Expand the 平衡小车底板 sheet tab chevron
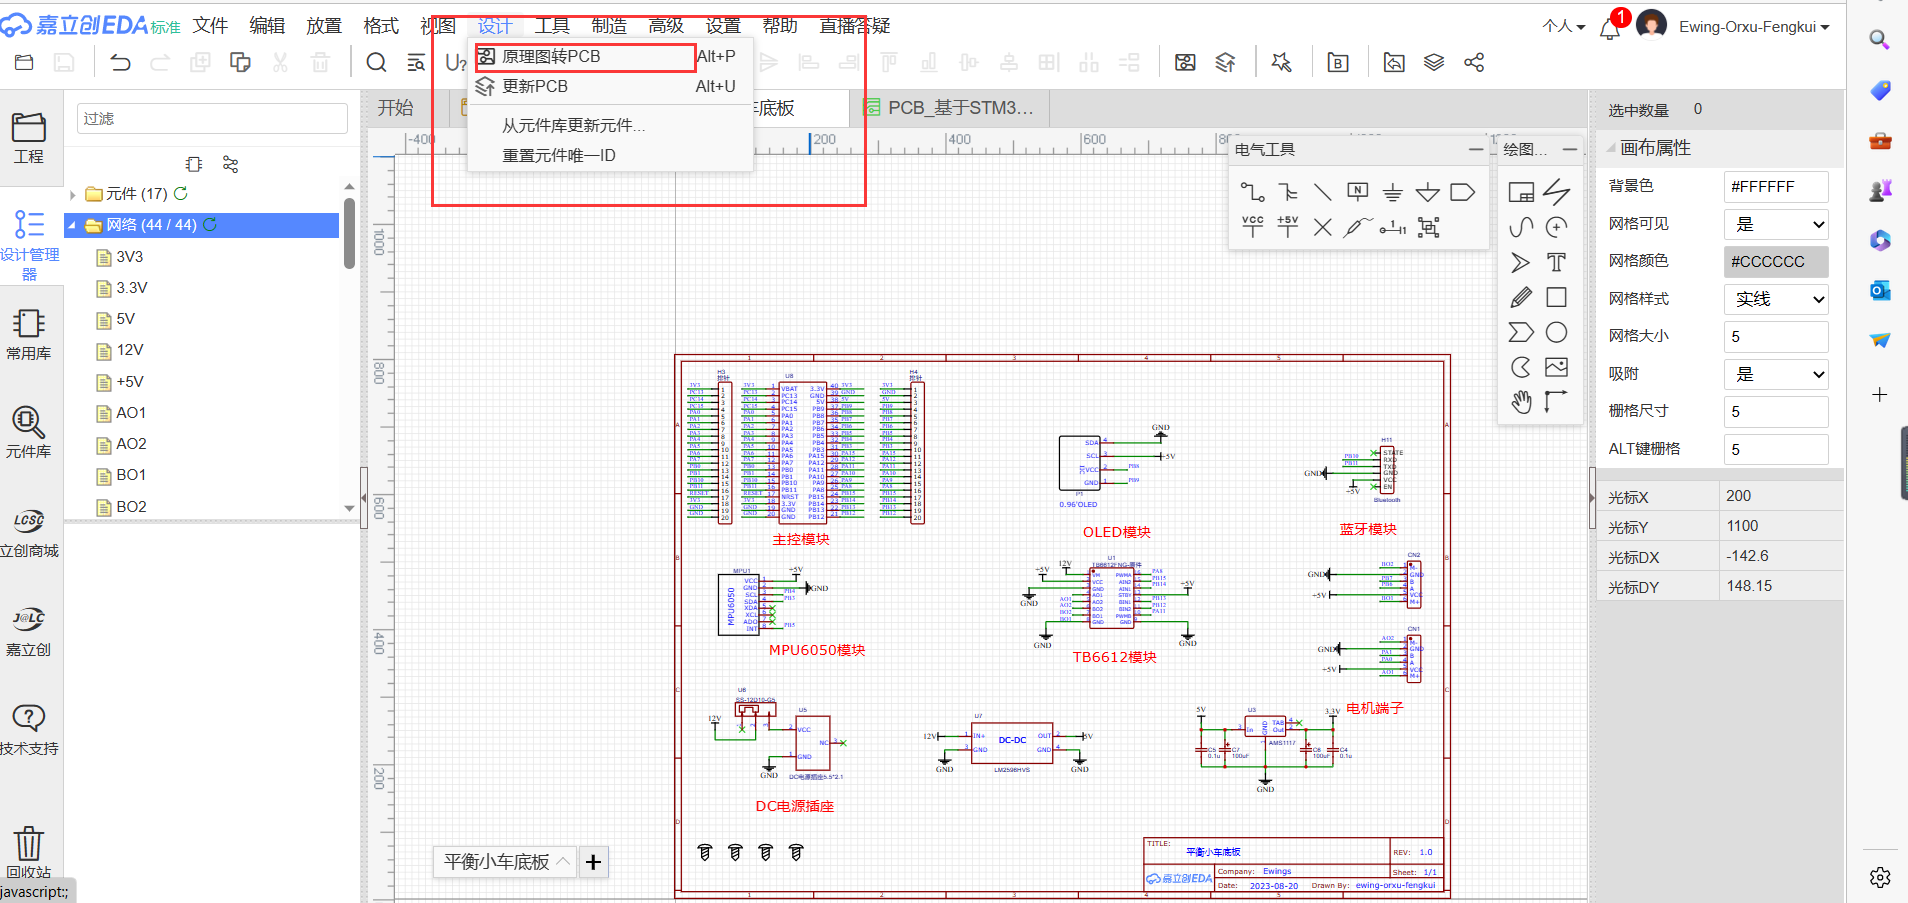1908x903 pixels. point(563,861)
